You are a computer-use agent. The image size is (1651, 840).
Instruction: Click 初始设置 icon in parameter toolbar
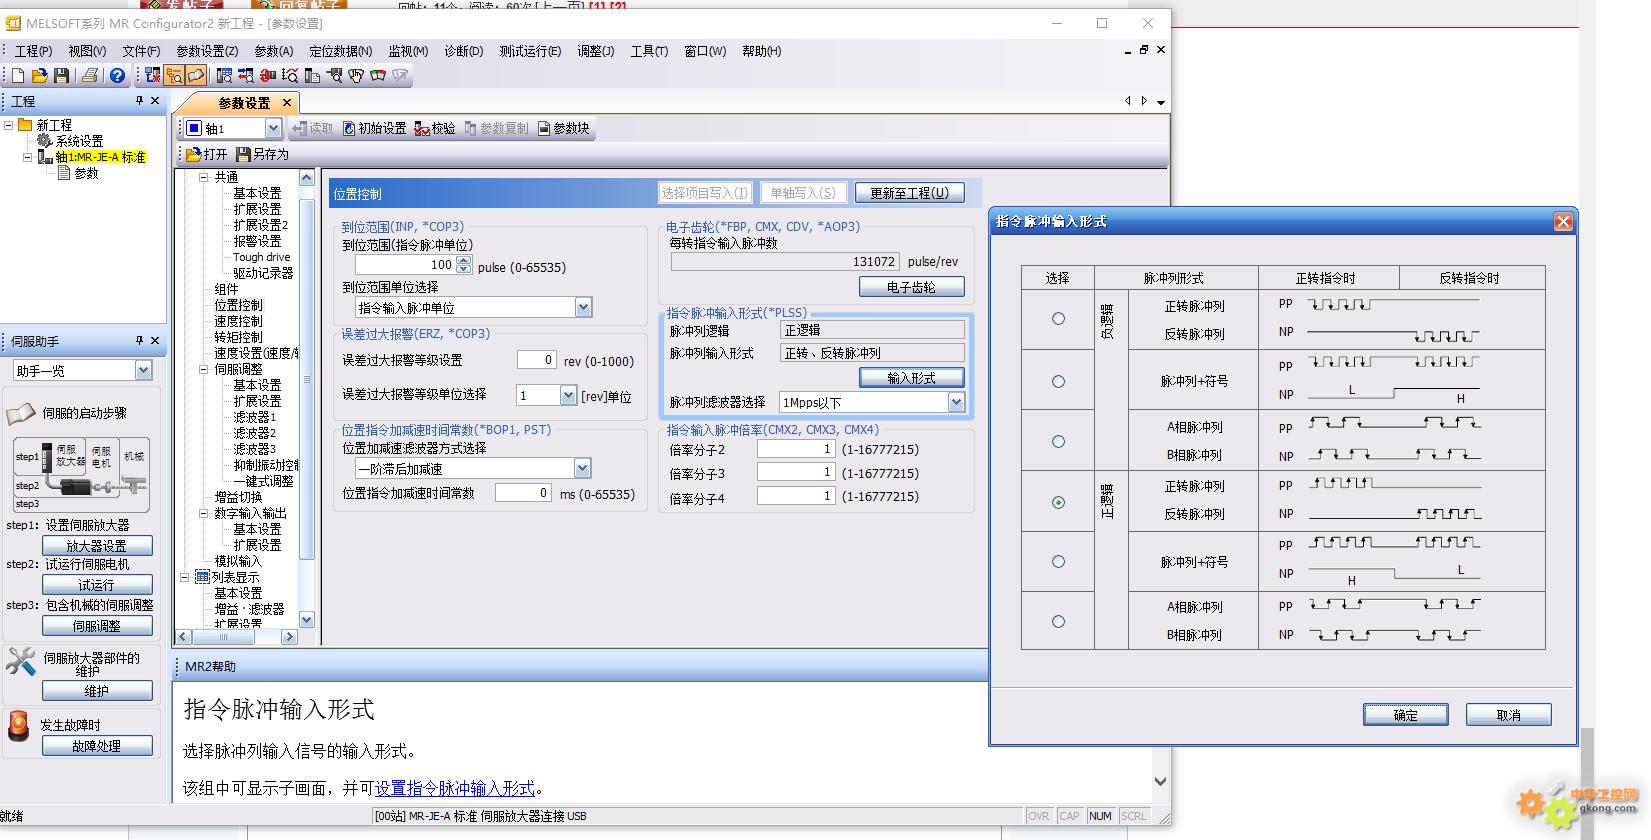coord(349,128)
